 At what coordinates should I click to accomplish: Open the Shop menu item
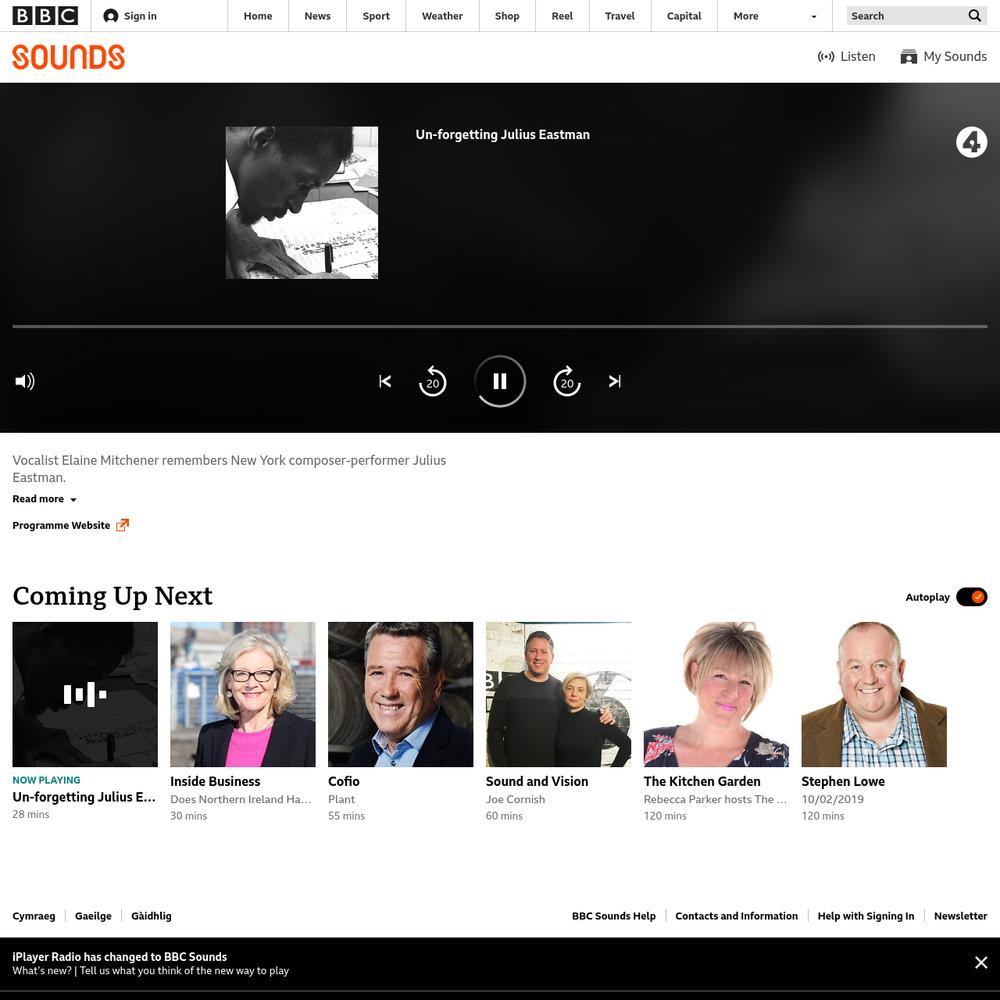[x=507, y=16]
